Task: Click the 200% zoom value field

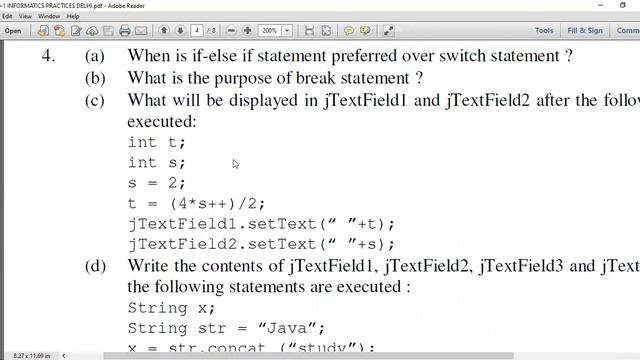Action: point(269,31)
